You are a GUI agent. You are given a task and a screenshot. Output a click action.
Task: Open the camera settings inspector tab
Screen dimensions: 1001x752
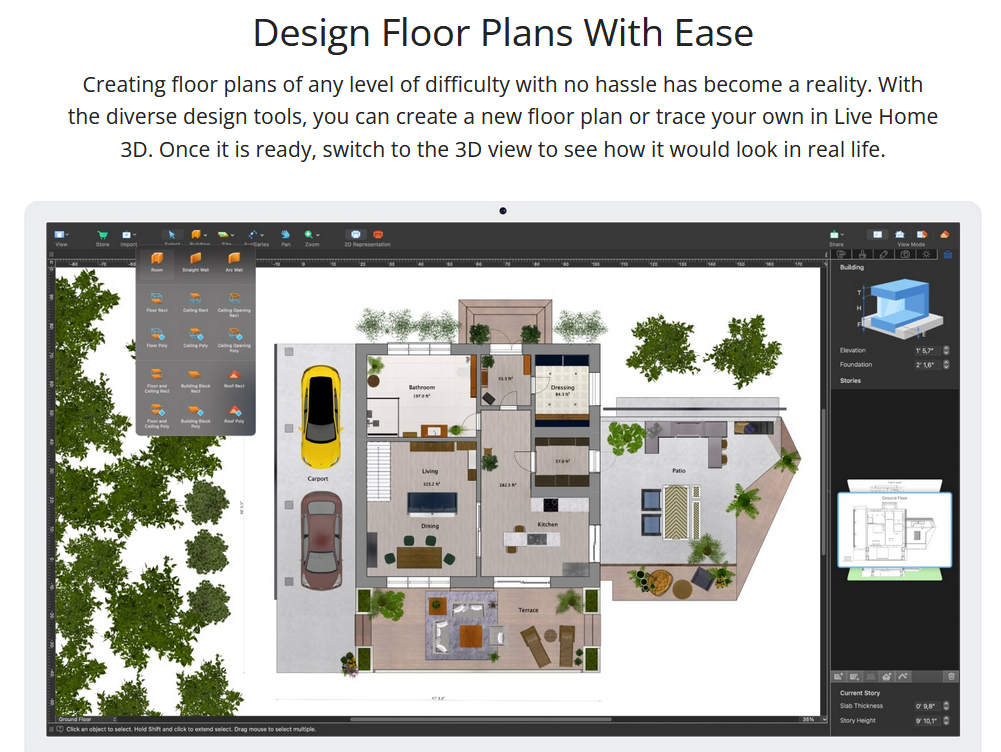click(905, 254)
